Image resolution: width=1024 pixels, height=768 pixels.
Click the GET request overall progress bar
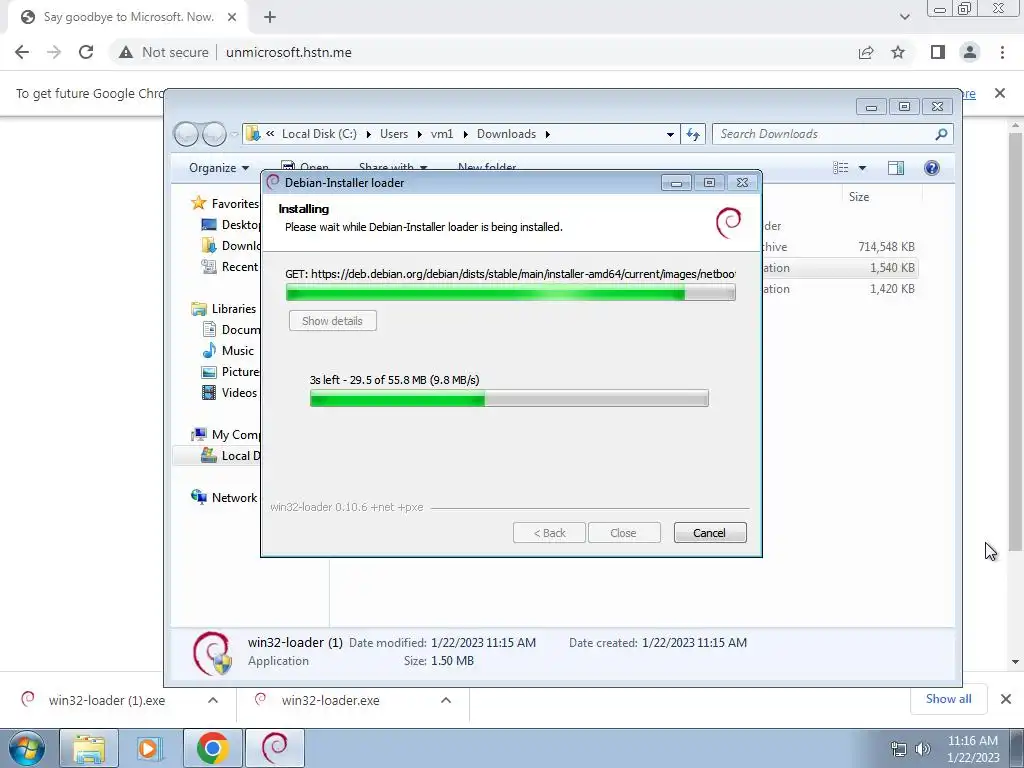pyautogui.click(x=510, y=293)
